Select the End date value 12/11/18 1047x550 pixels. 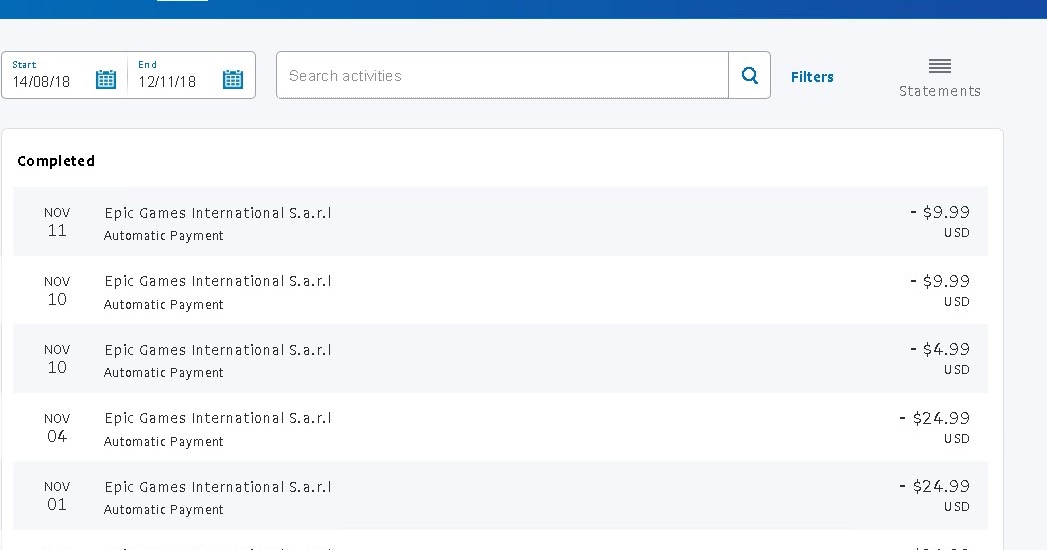[x=167, y=81]
